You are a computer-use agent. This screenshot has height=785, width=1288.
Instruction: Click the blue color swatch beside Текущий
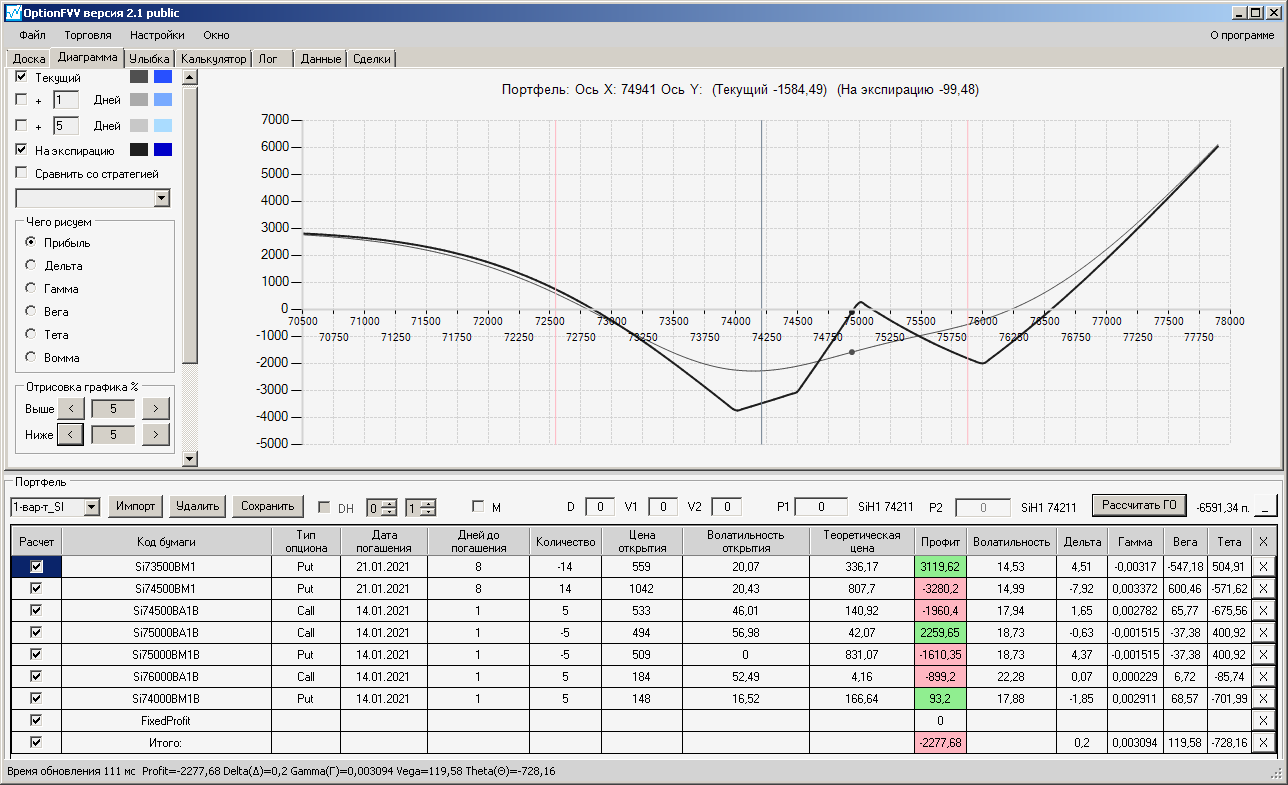tap(163, 77)
